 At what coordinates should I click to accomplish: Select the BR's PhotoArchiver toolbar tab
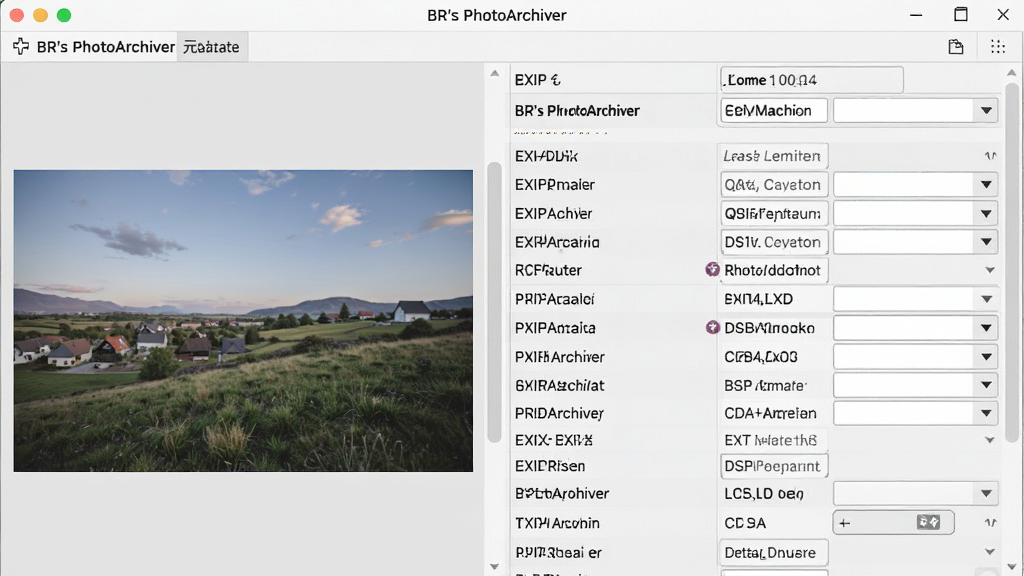click(94, 47)
